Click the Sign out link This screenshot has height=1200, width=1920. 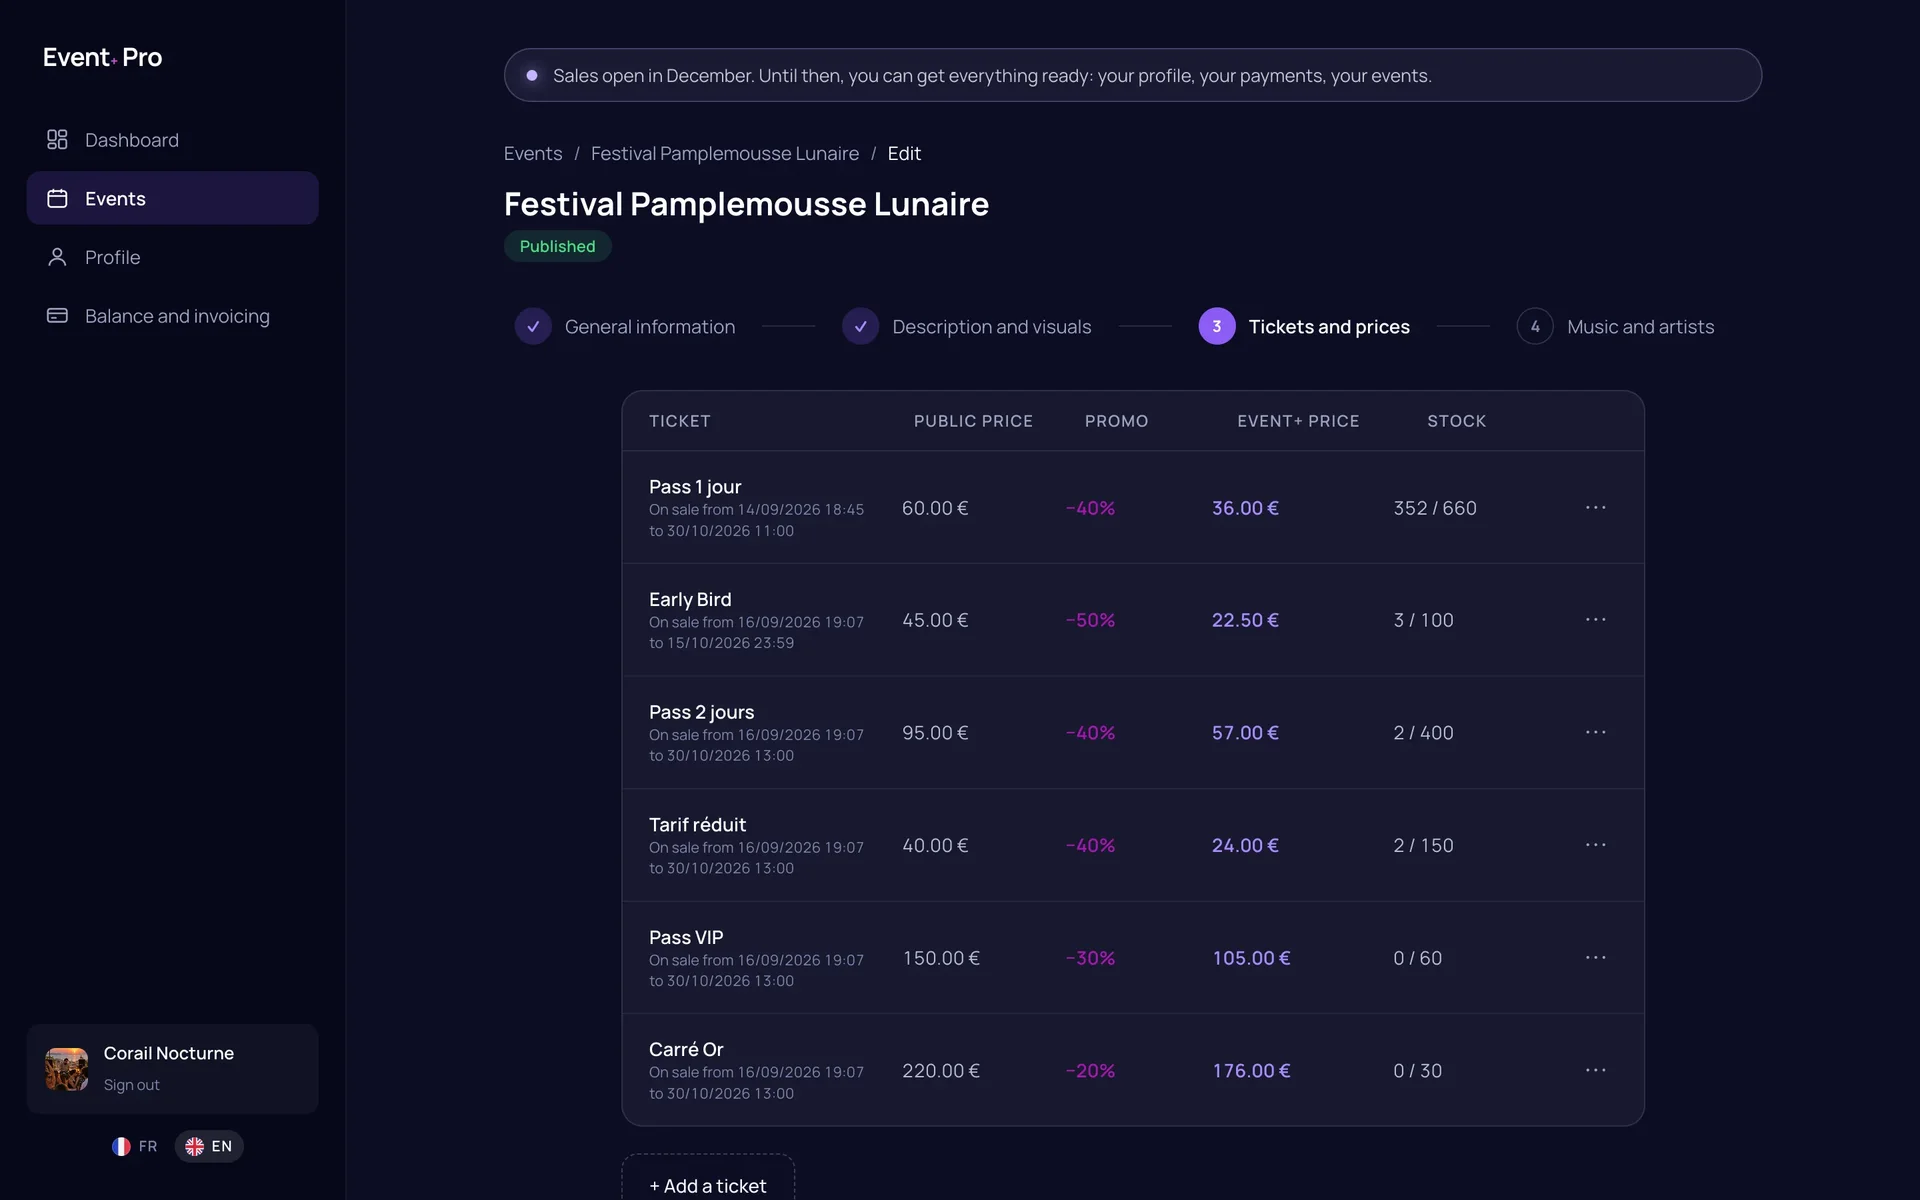click(x=131, y=1085)
